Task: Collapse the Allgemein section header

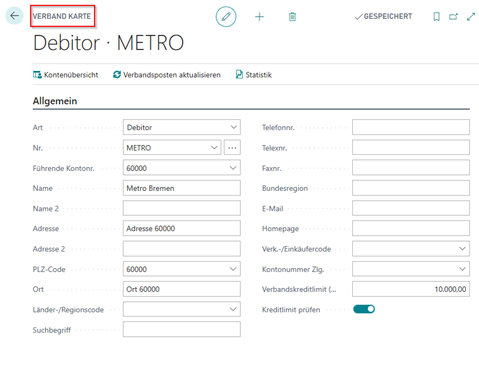Action: point(55,101)
